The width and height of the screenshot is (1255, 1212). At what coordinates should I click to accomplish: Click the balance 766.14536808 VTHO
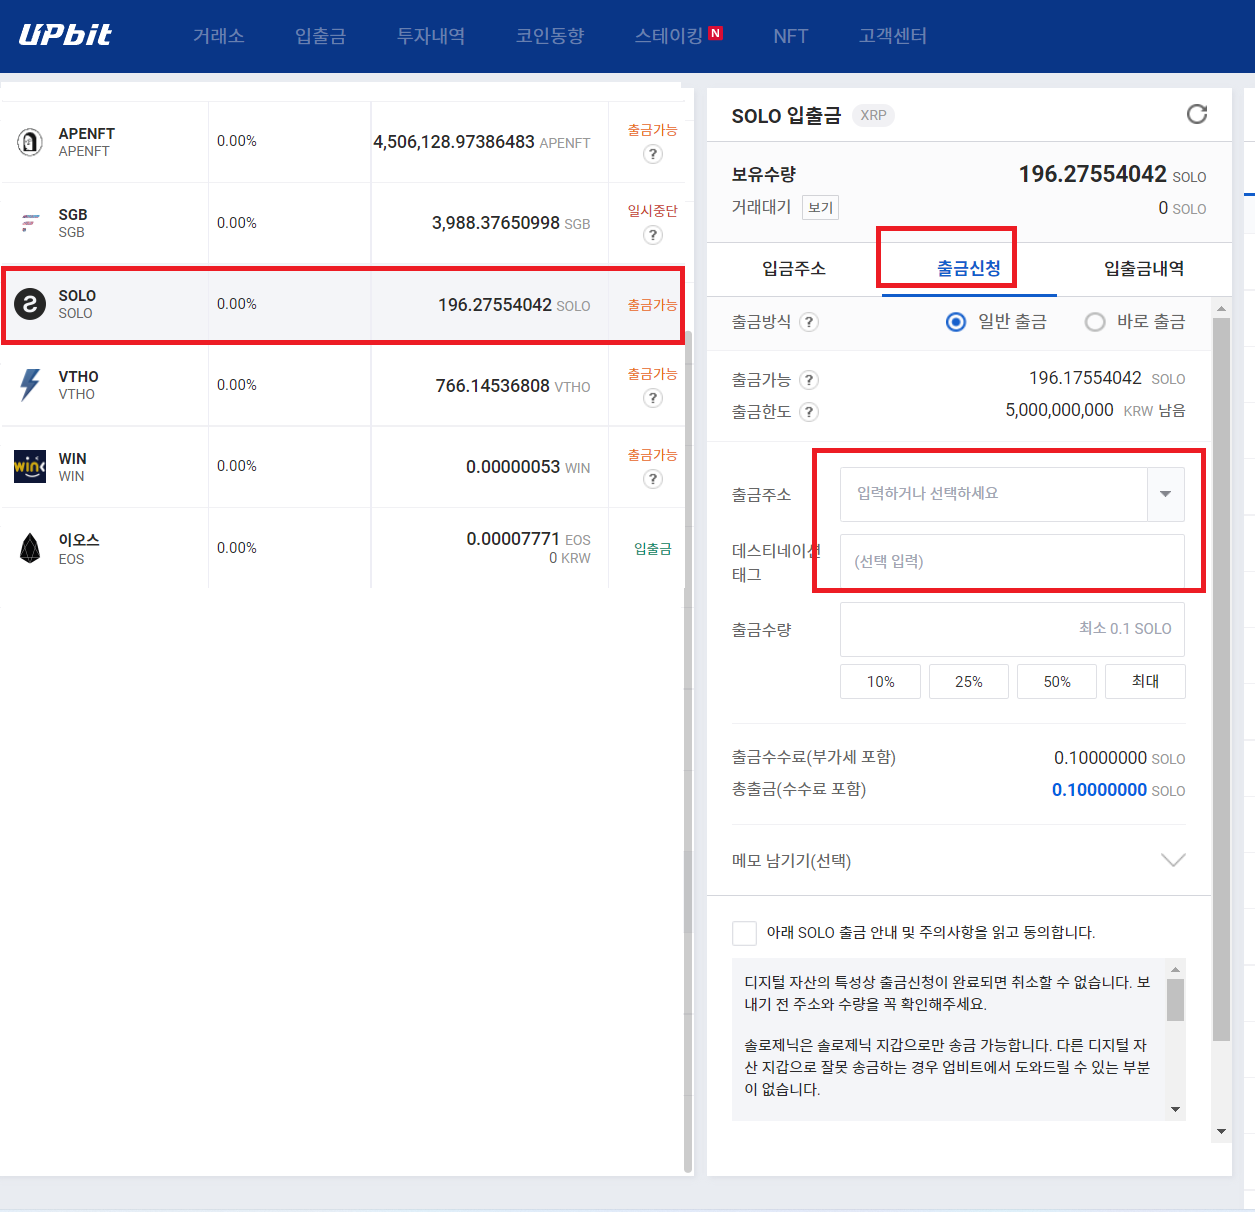513,386
